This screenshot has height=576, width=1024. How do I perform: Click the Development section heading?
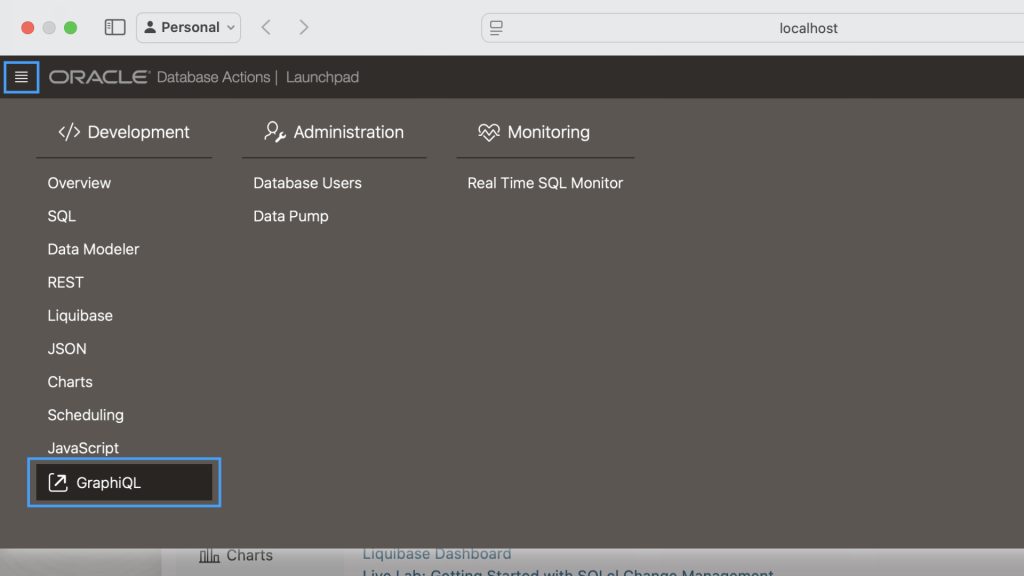(x=138, y=132)
